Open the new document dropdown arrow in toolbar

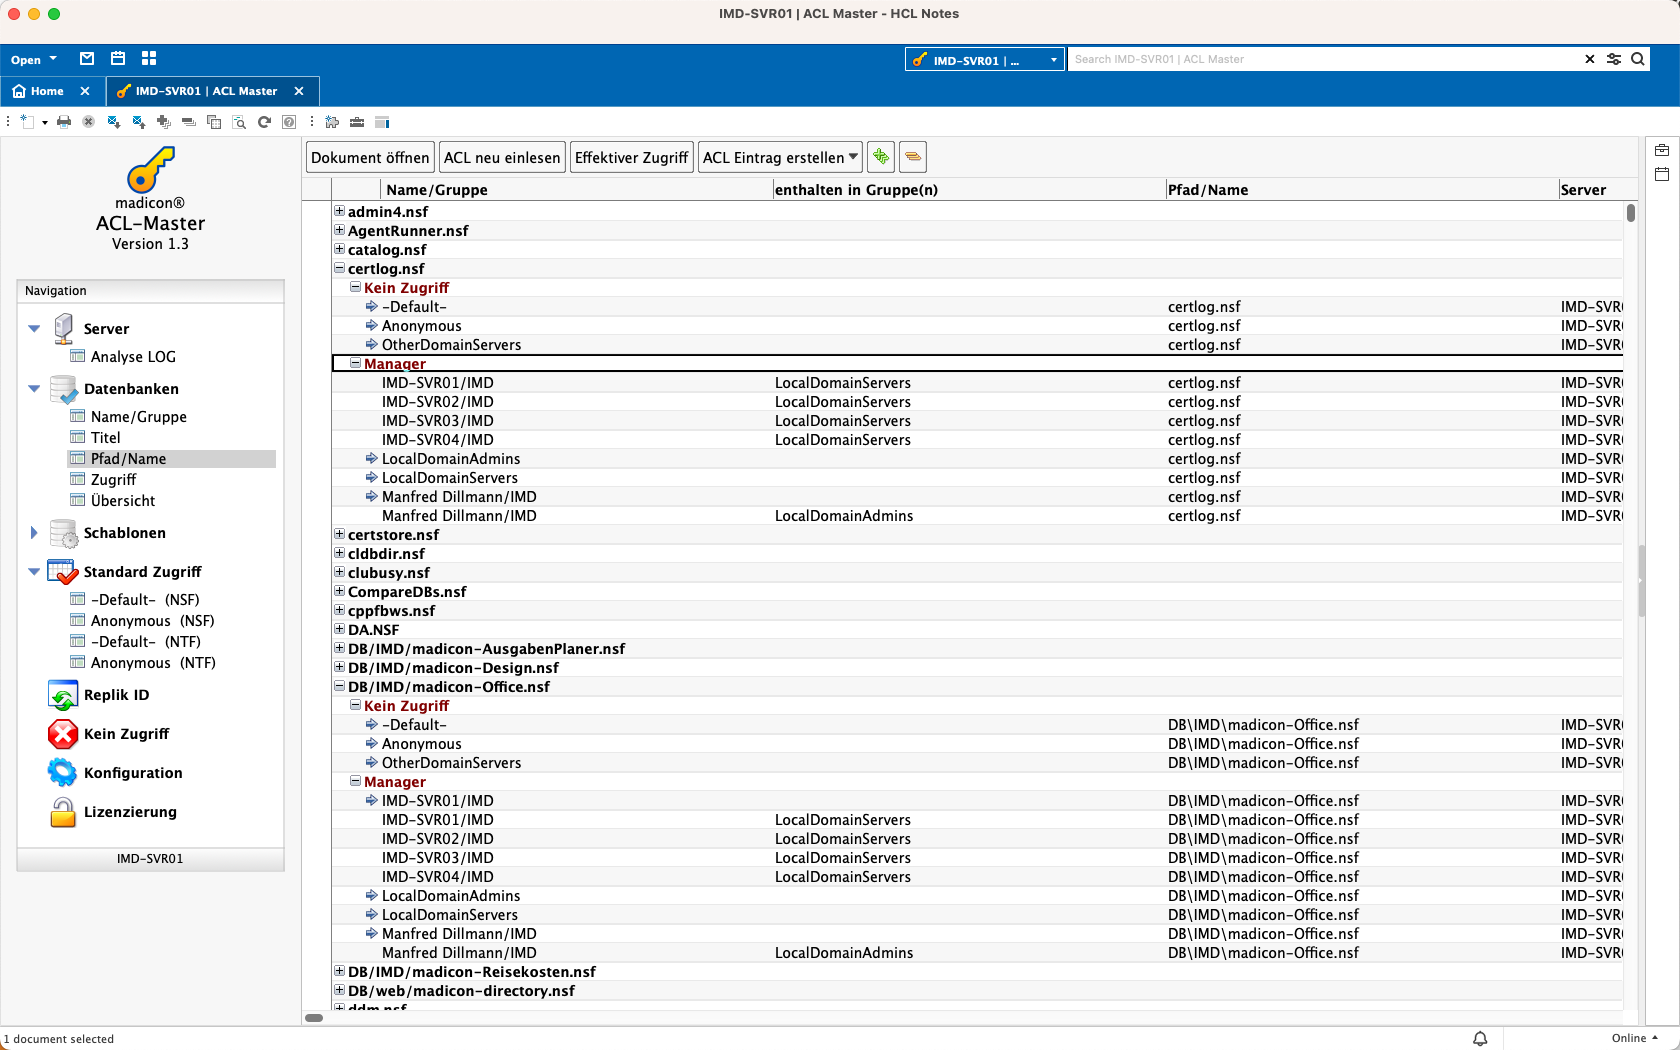[45, 123]
